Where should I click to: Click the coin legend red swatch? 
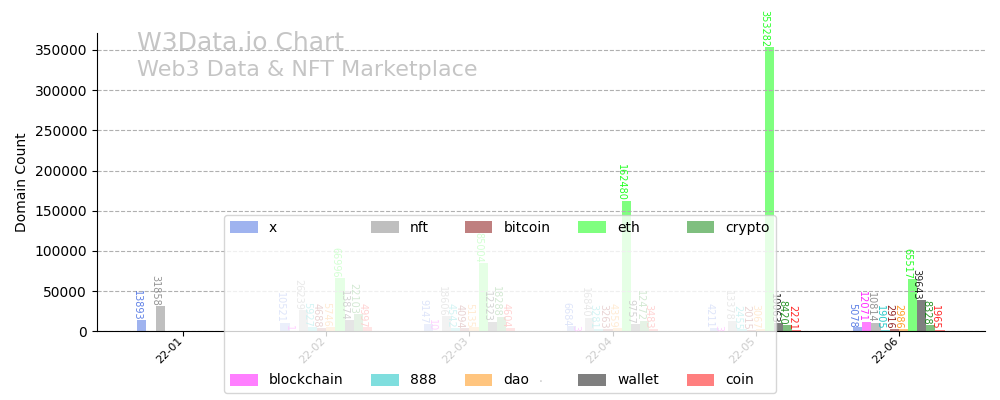pyautogui.click(x=701, y=380)
